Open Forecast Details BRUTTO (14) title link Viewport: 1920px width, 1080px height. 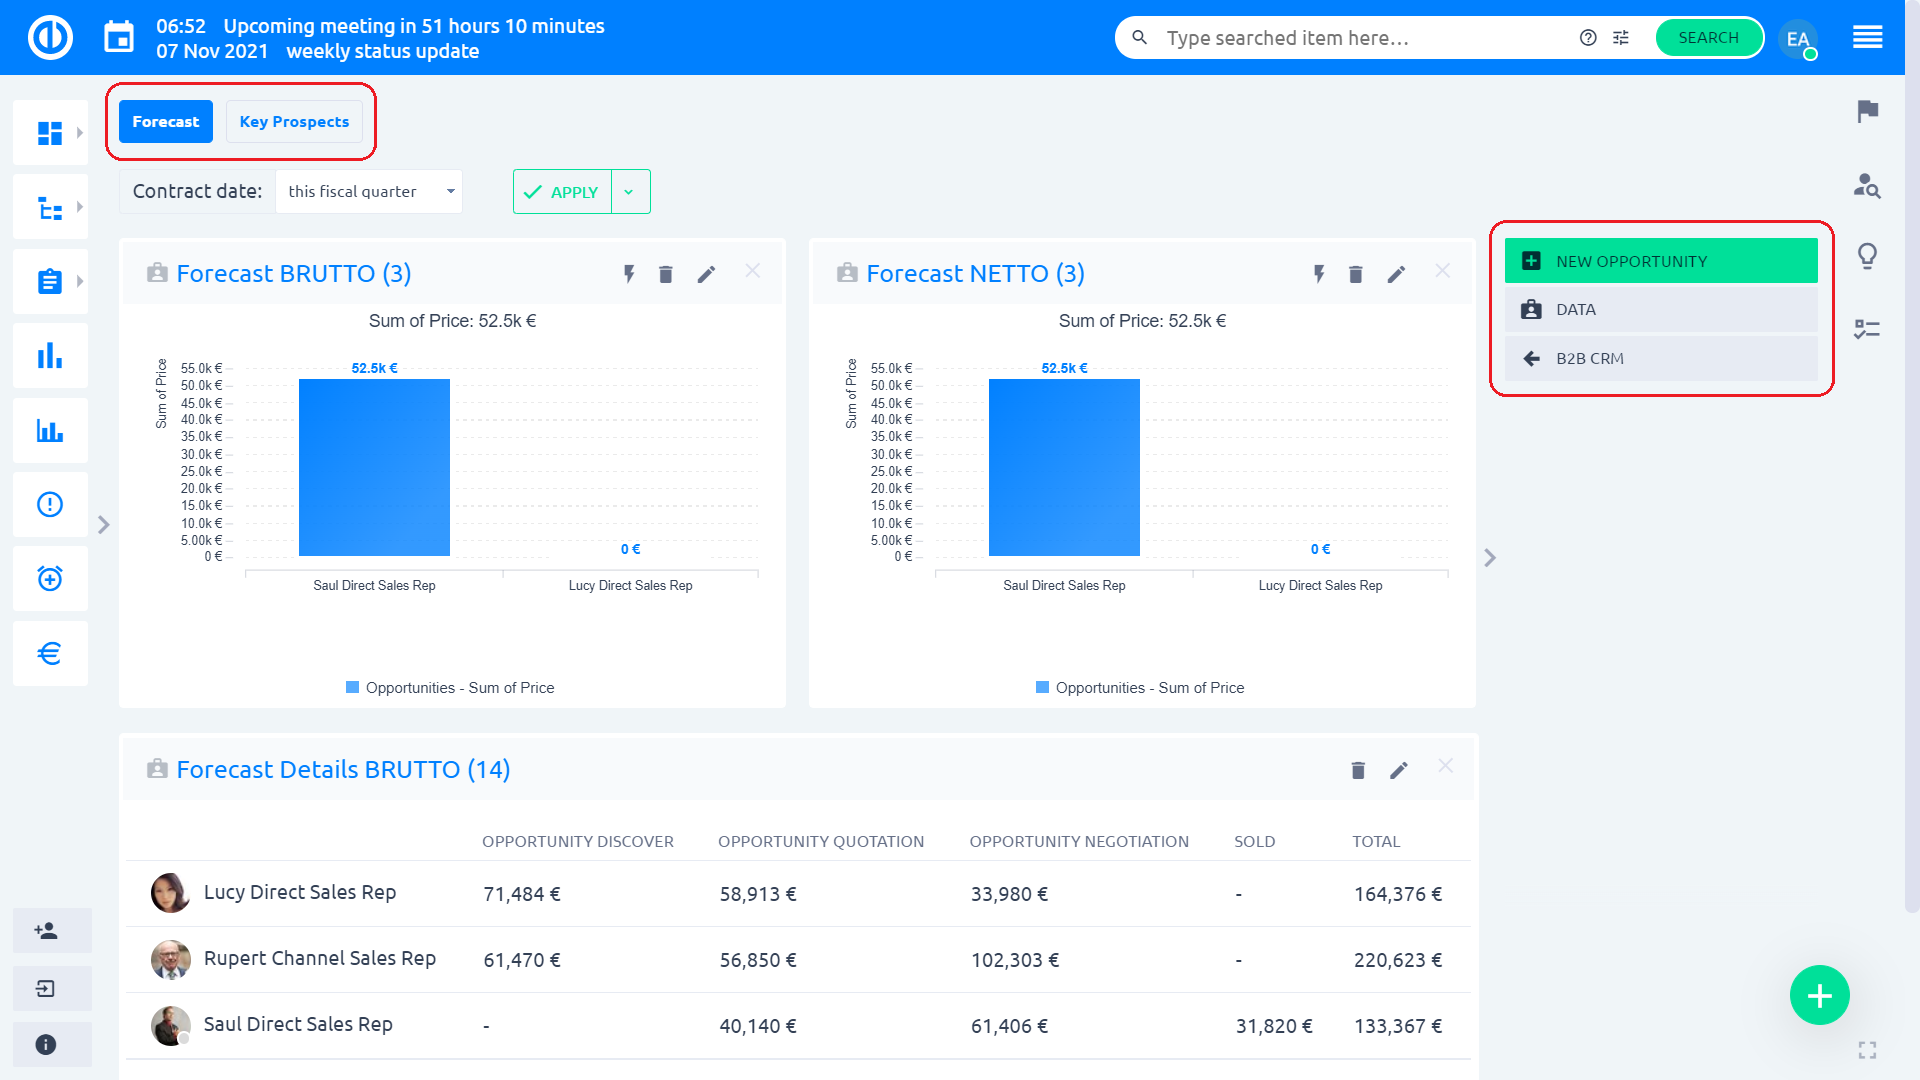pyautogui.click(x=343, y=769)
